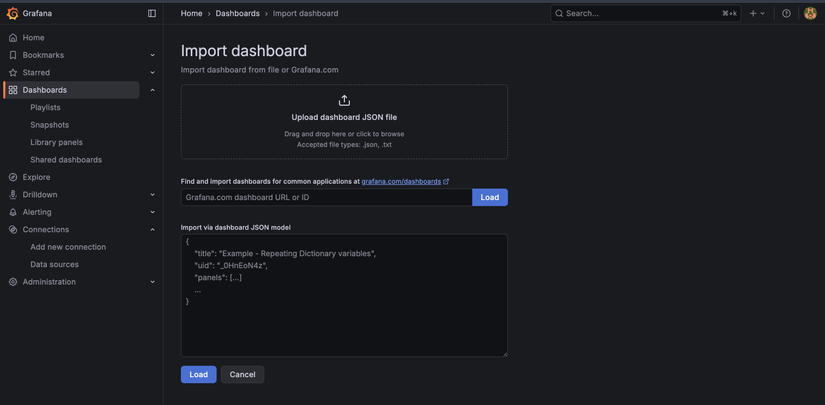Viewport: 825px width, 405px height.
Task: Click the Import dashboard breadcrumb text
Action: pos(305,14)
